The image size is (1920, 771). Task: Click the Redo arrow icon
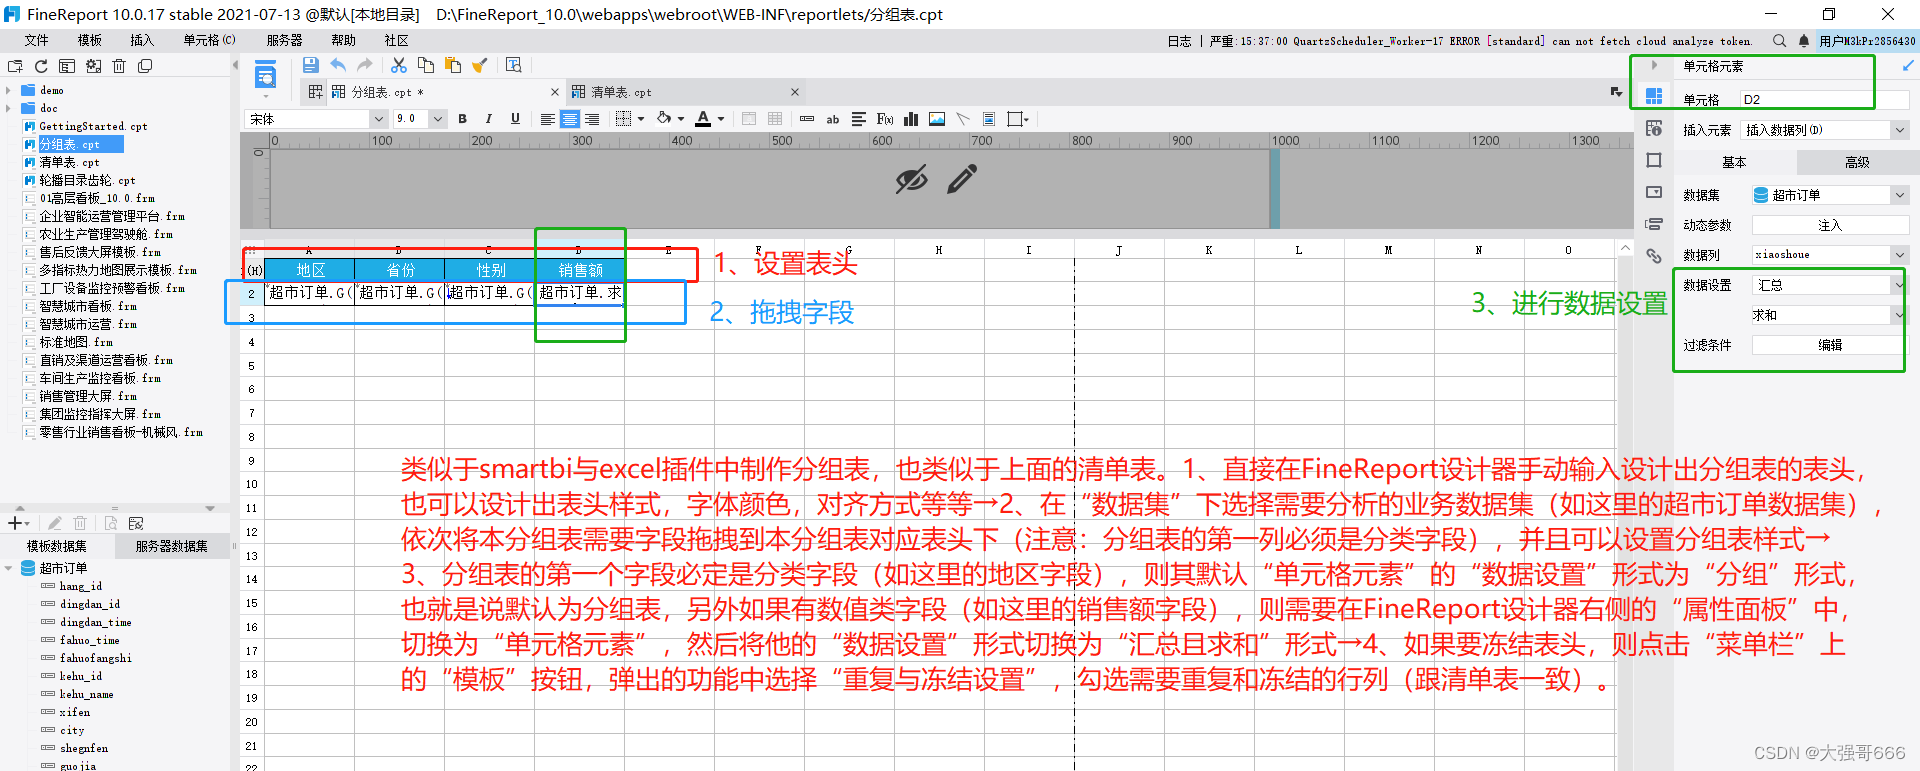click(364, 65)
